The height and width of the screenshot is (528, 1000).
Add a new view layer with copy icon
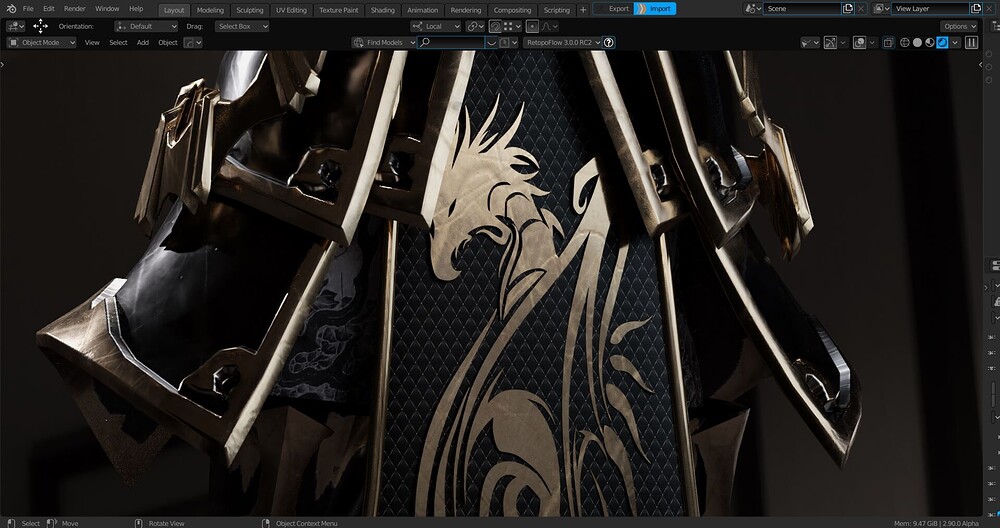[975, 9]
